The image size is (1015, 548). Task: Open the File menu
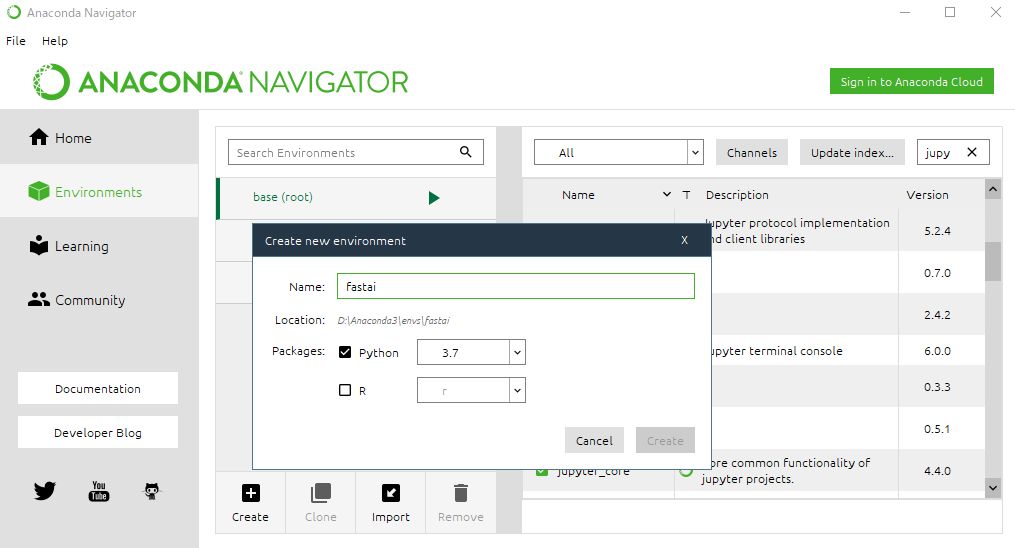16,41
